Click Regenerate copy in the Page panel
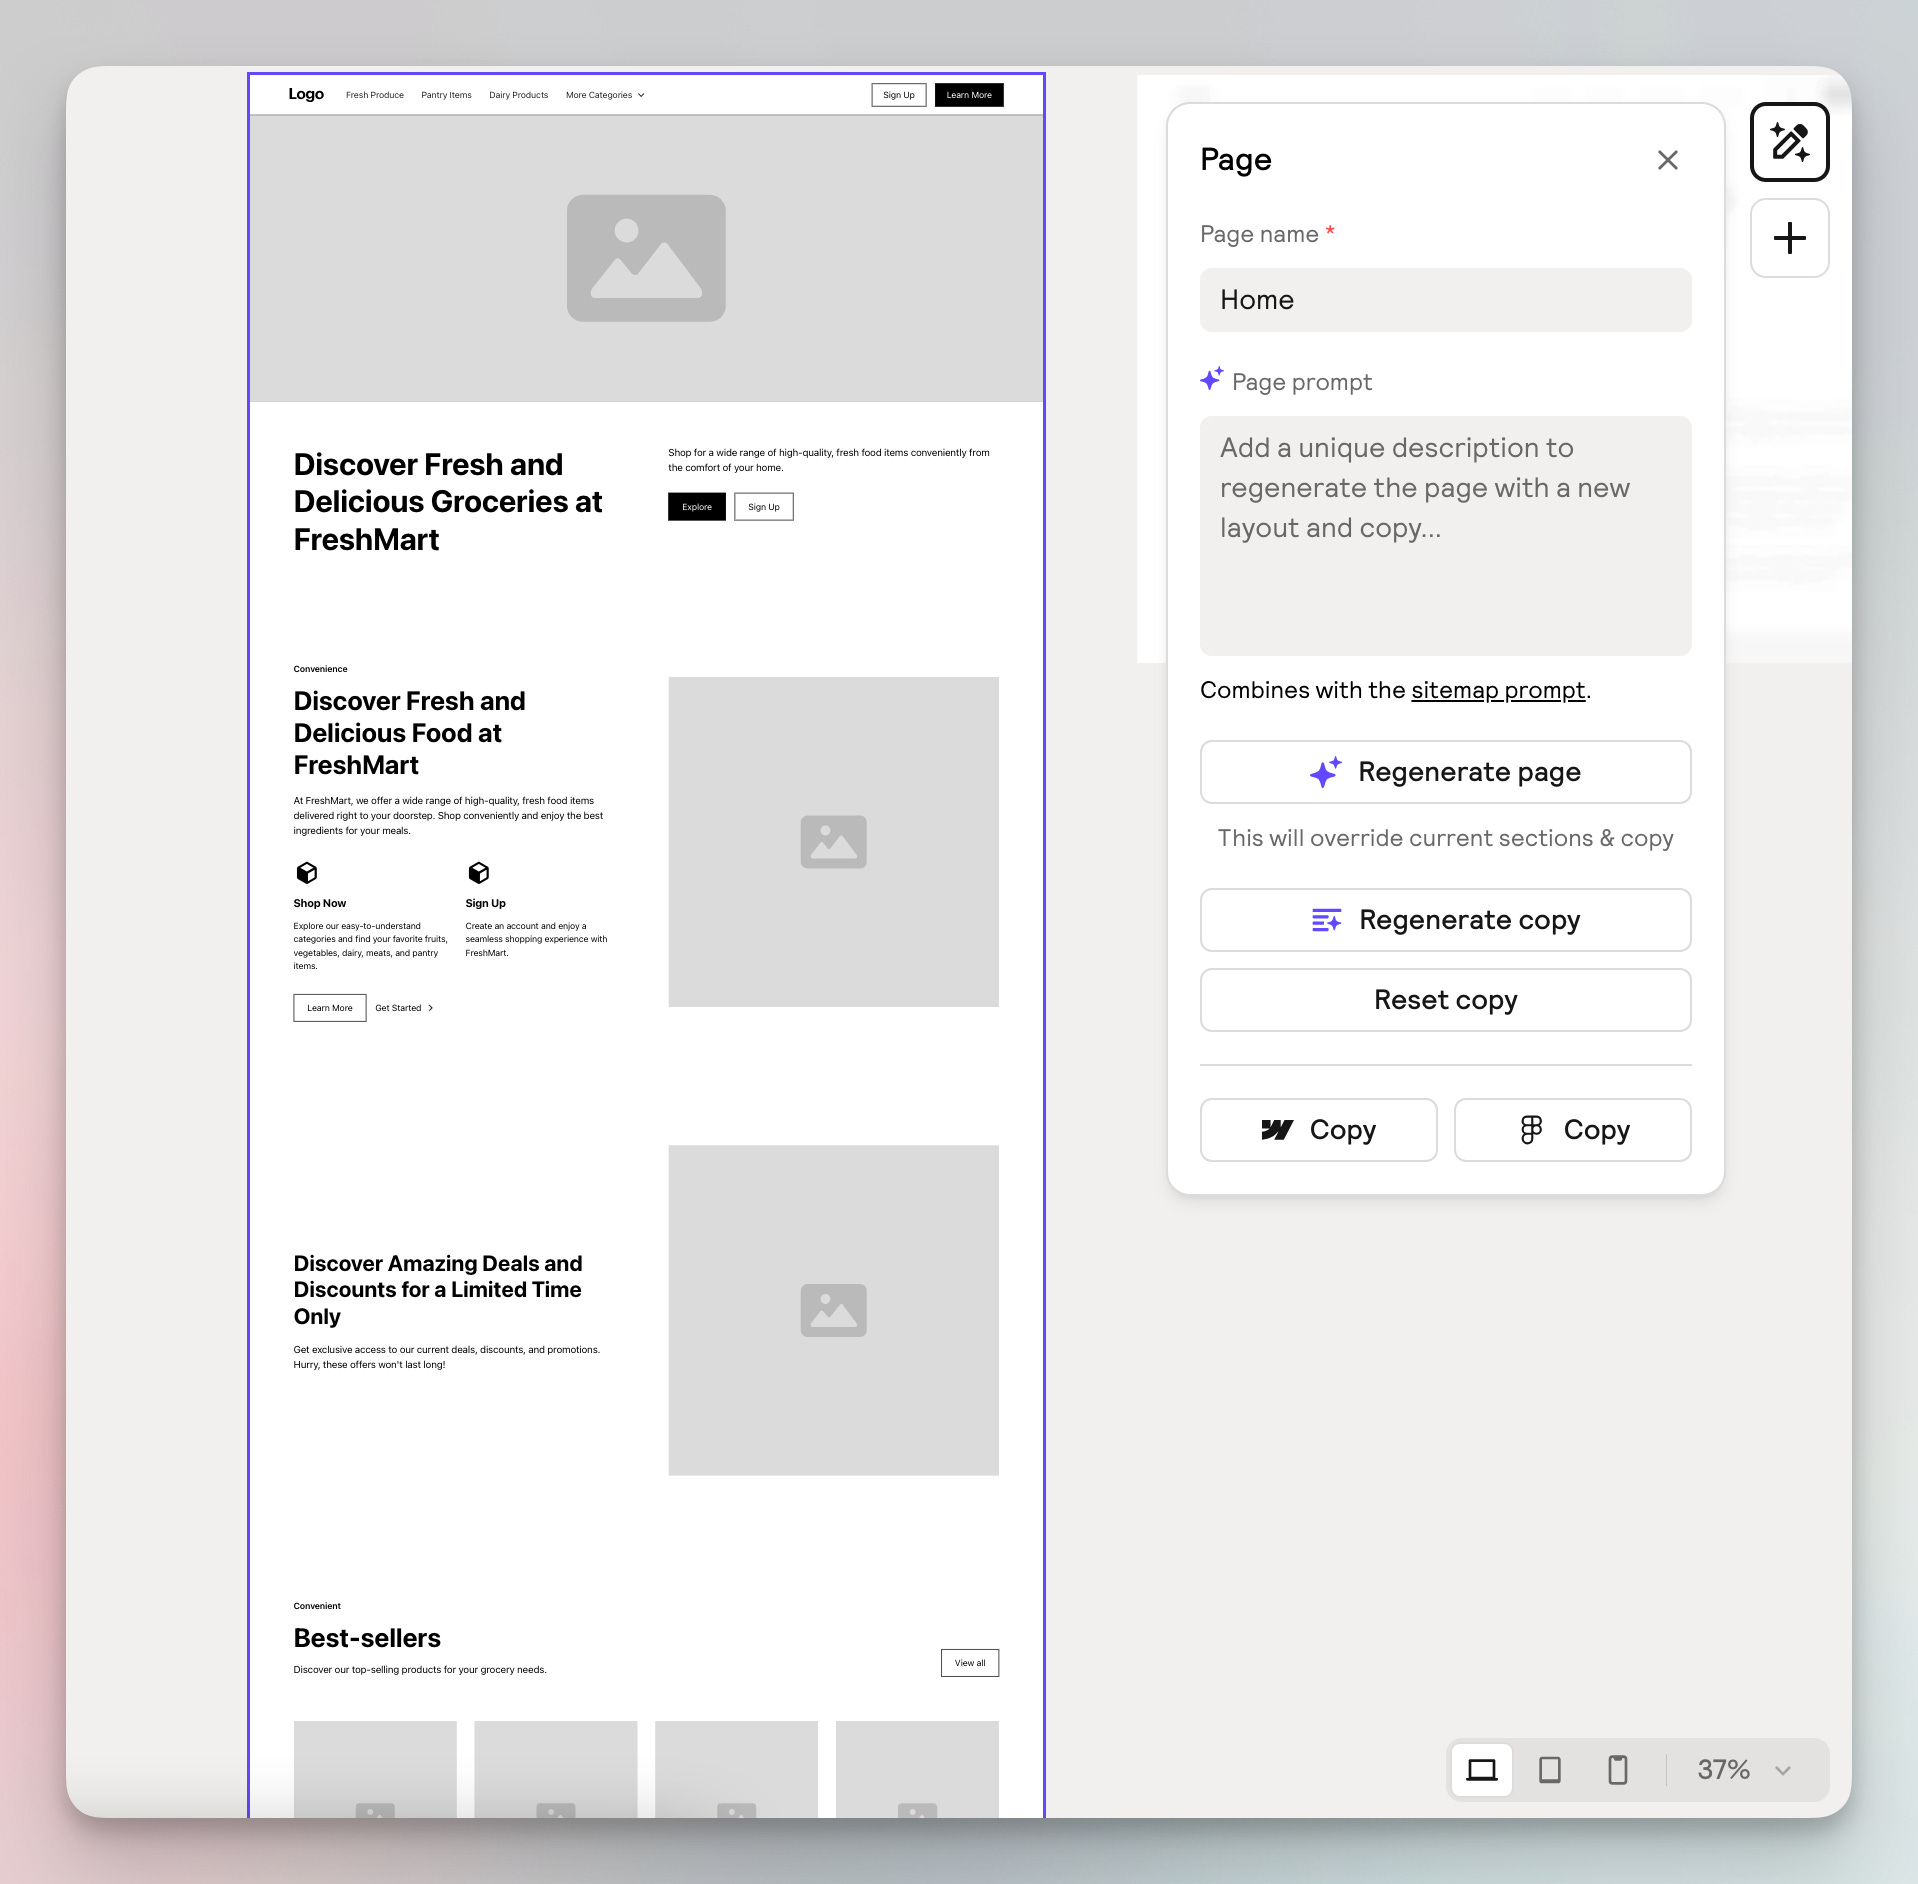Screen dimensions: 1918x1884 1445,919
